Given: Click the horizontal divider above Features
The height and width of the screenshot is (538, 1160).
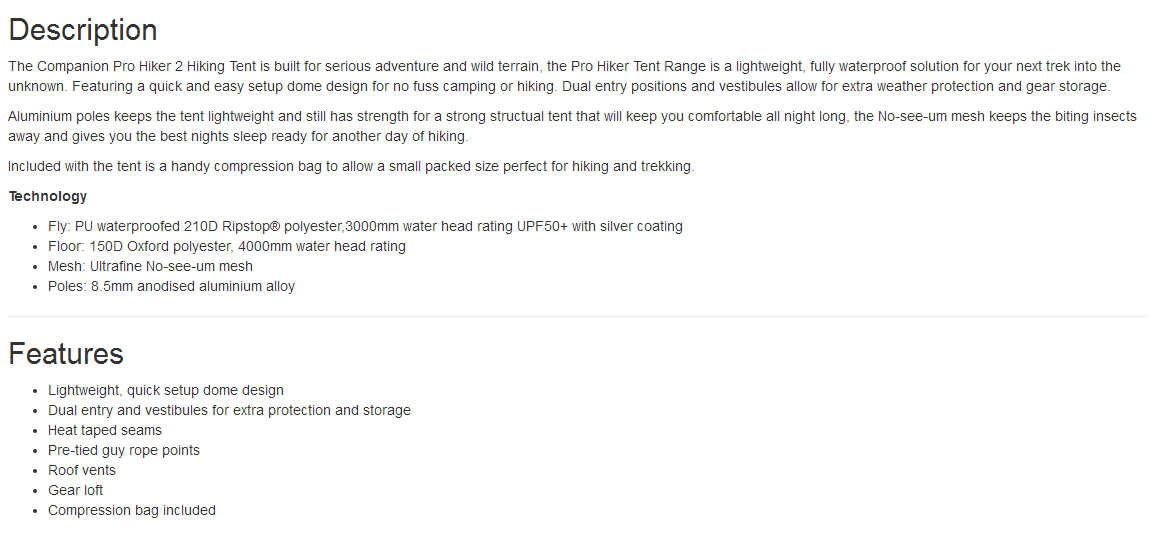Looking at the screenshot, I should click(x=578, y=317).
